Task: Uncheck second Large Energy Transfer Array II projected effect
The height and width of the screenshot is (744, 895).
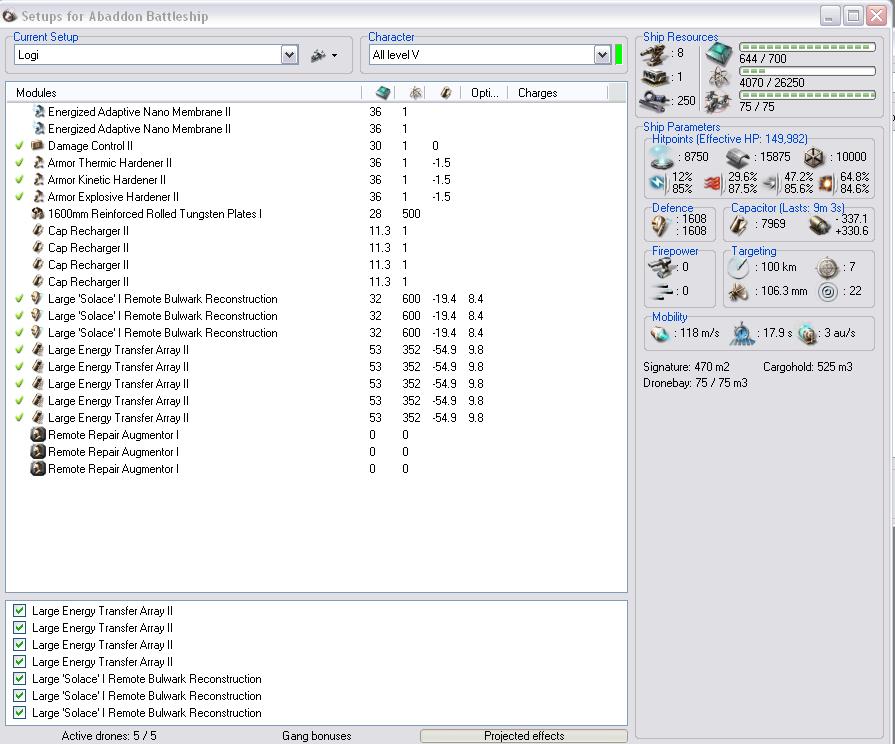Action: 19,628
